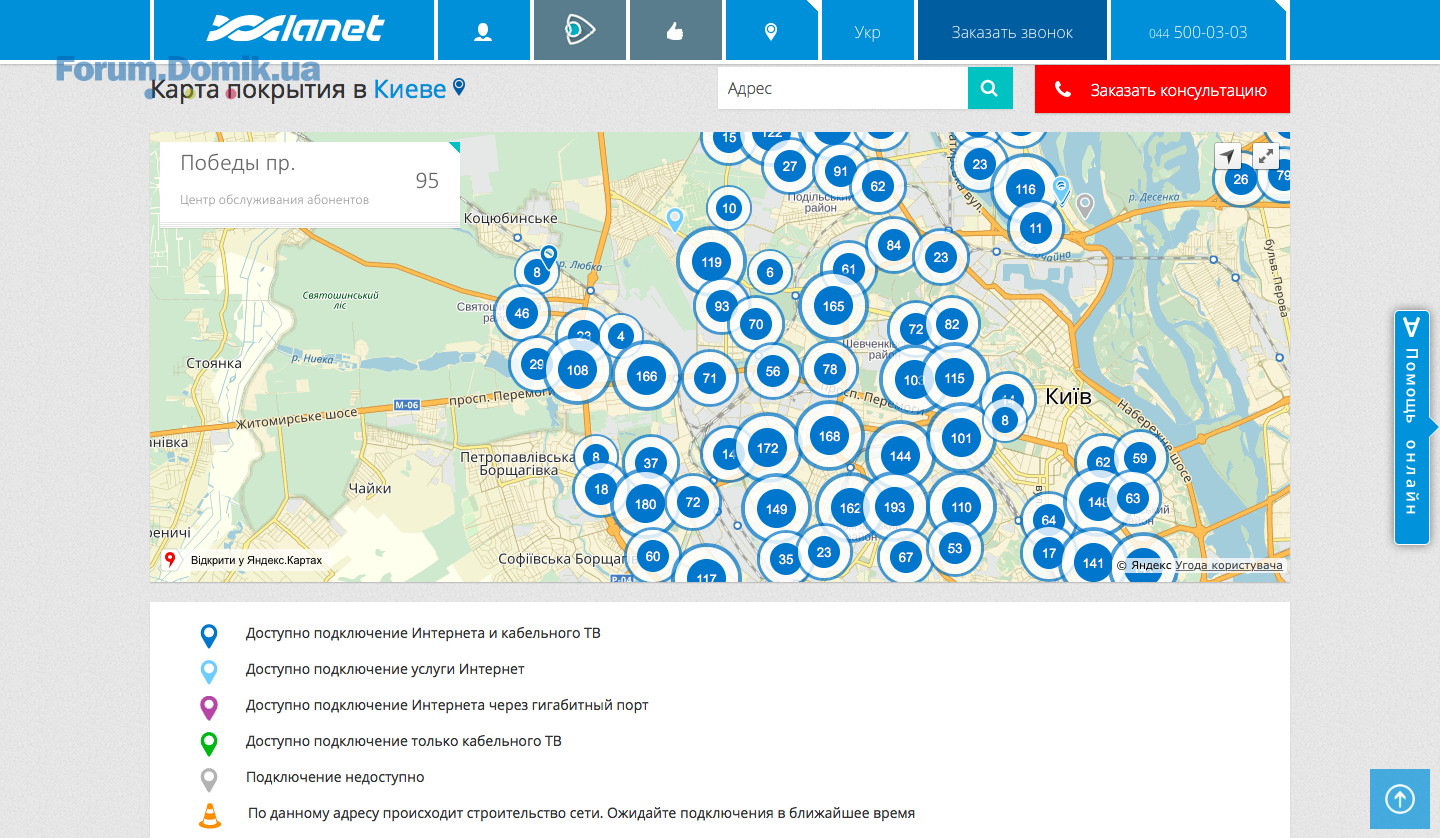
Task: Focus the Адрес search field
Action: tap(843, 88)
